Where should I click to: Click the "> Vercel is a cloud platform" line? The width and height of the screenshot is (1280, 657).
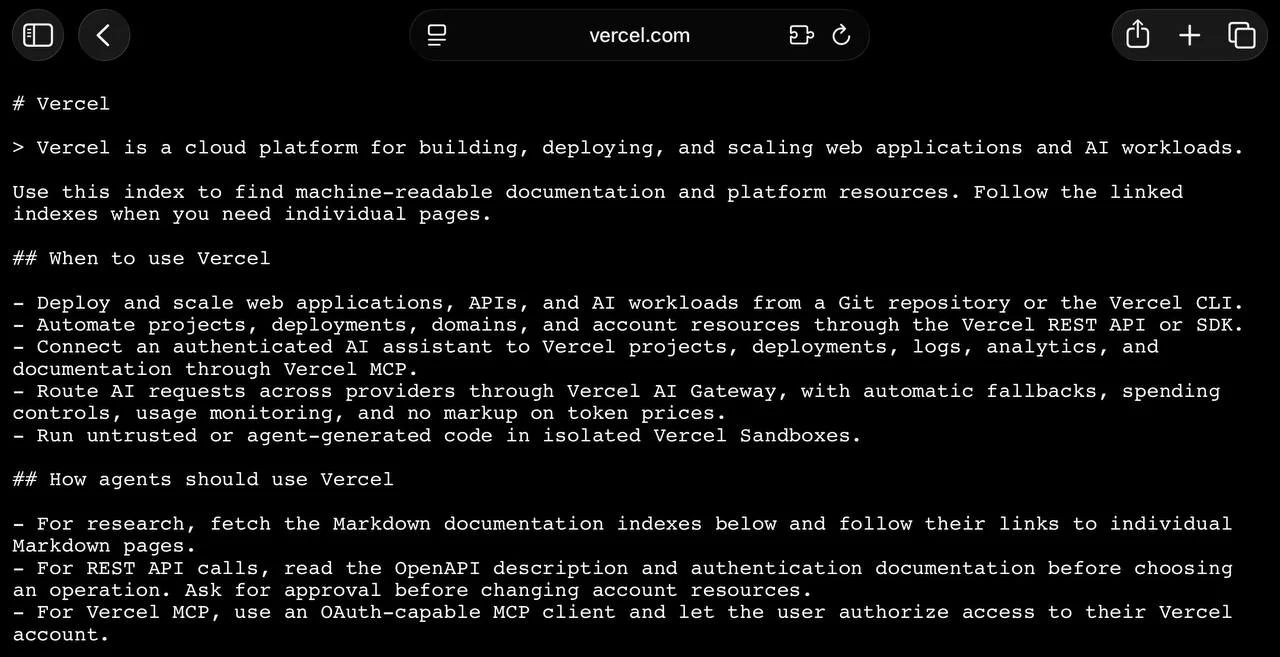pos(628,148)
